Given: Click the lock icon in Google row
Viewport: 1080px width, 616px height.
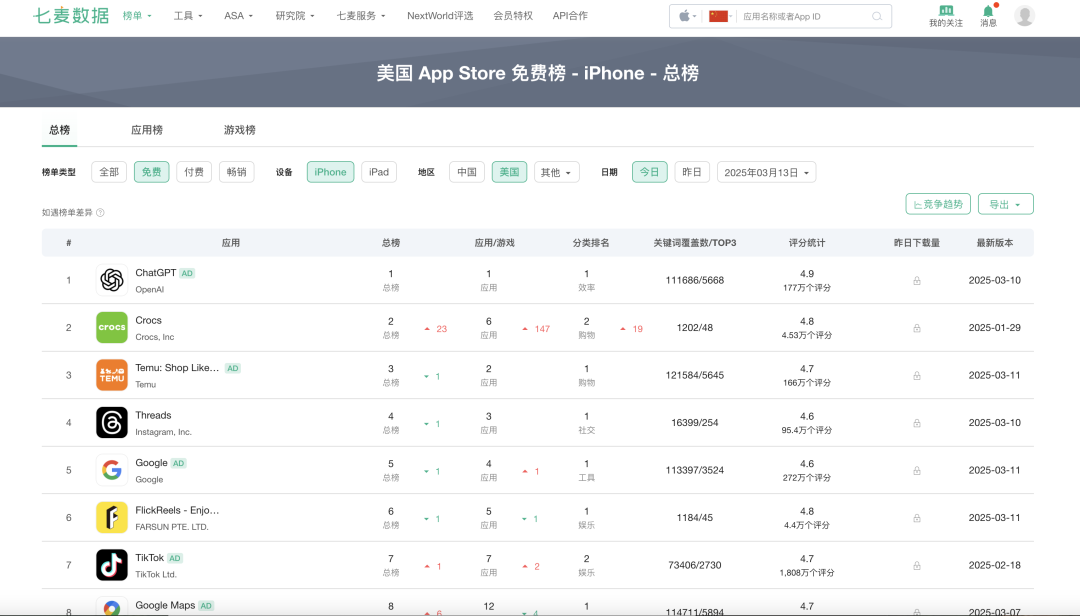Looking at the screenshot, I should 917,471.
